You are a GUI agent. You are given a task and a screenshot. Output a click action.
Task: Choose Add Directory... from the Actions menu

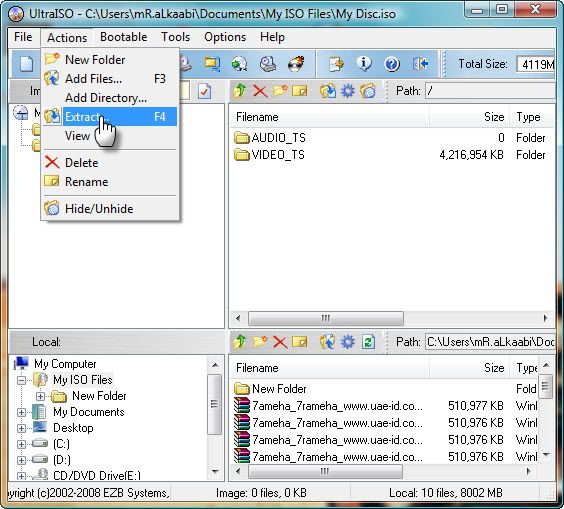pos(110,98)
